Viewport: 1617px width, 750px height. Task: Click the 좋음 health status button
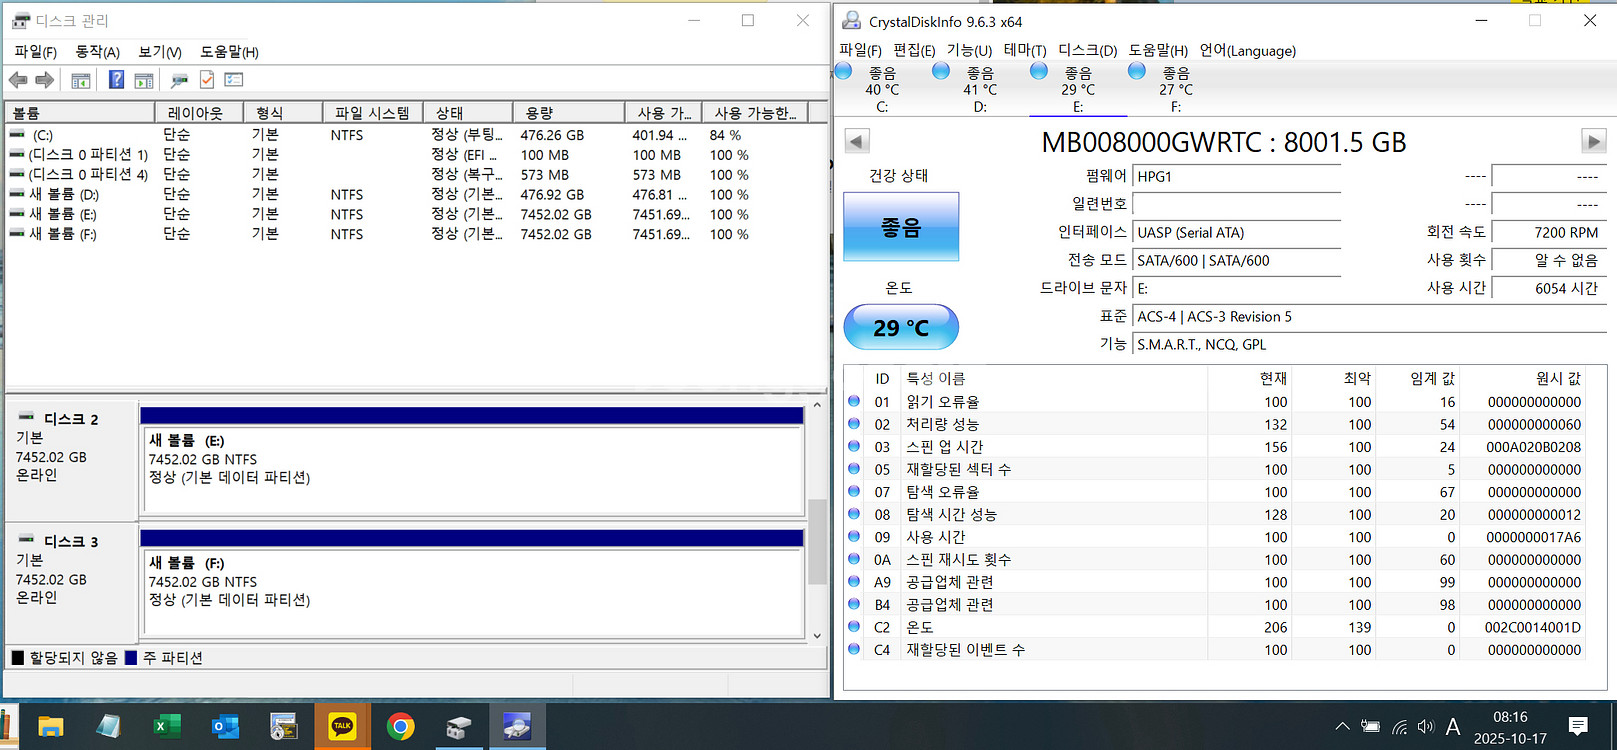pos(901,228)
